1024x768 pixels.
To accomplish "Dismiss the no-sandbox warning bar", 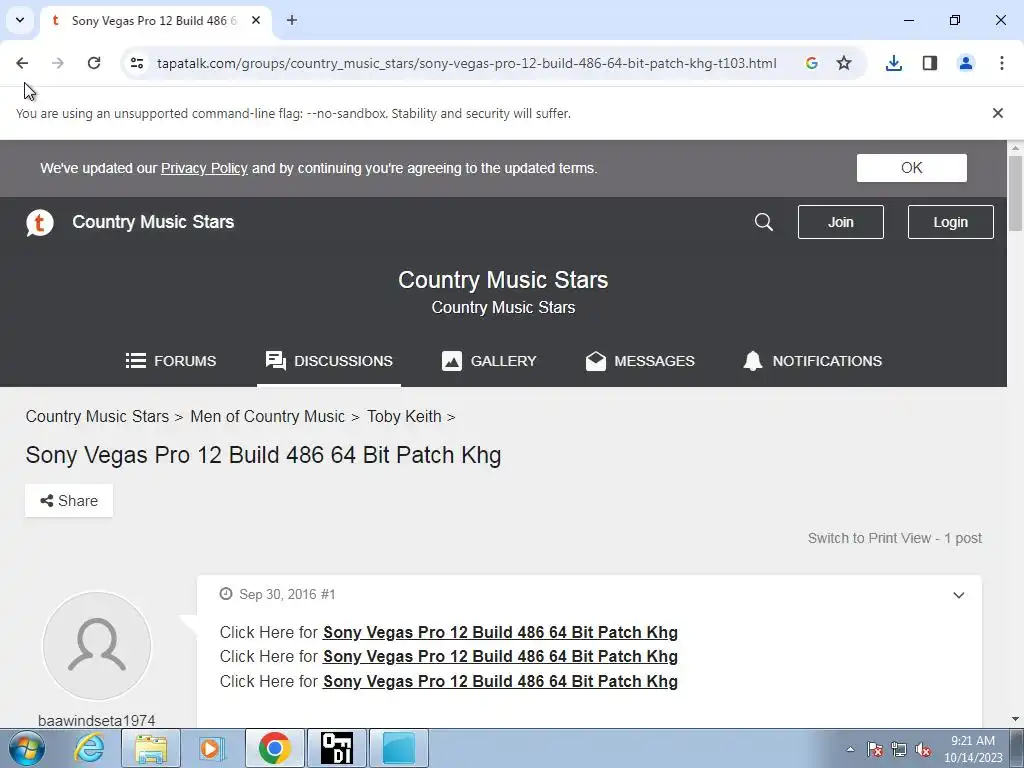I will pyautogui.click(x=997, y=113).
